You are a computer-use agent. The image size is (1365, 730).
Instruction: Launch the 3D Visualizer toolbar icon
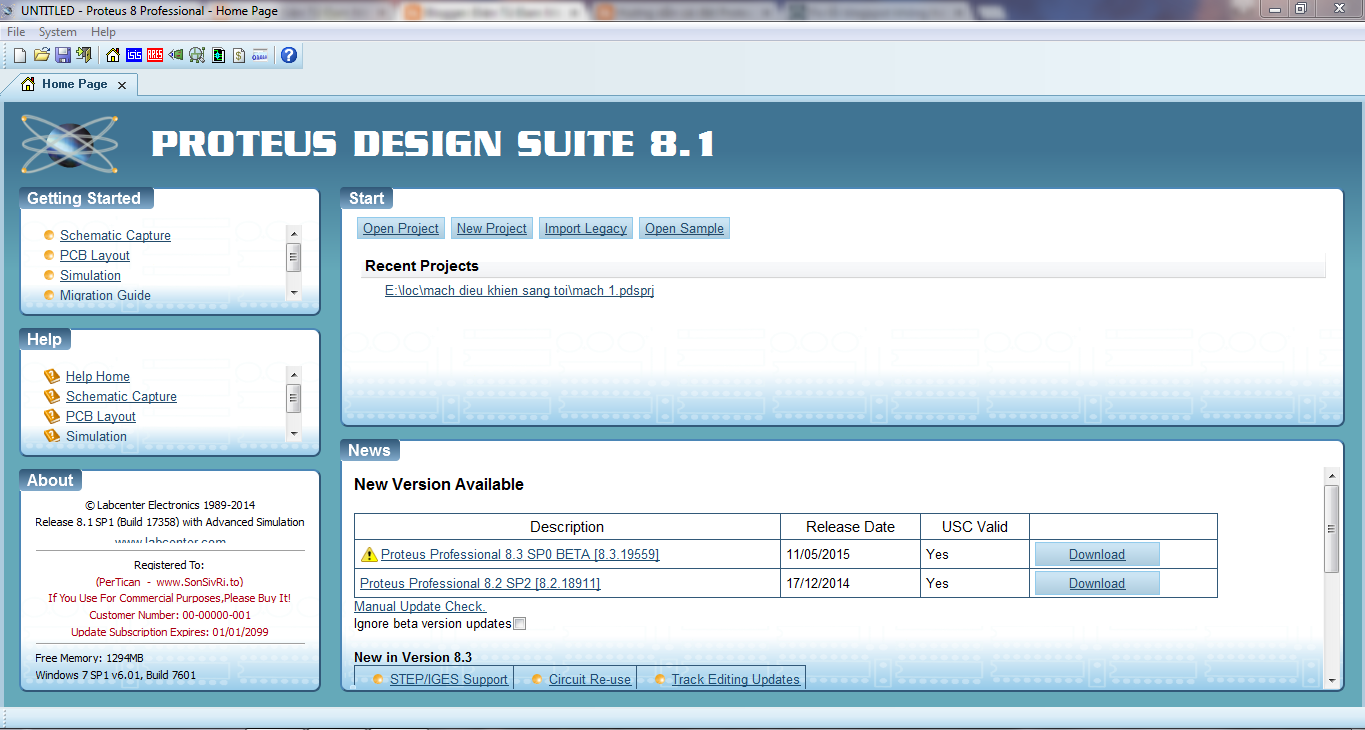coord(176,55)
